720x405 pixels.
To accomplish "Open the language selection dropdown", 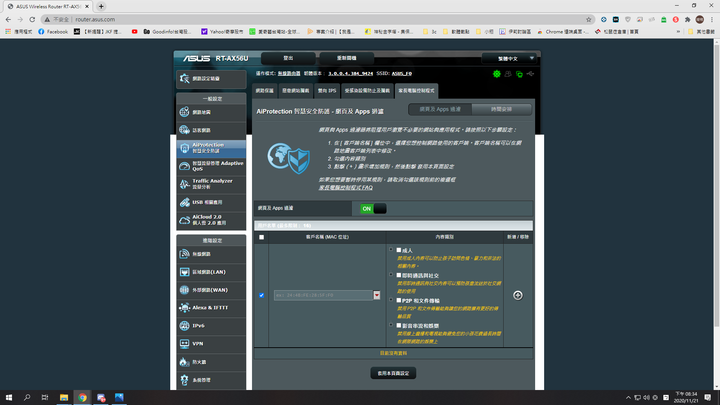I will [x=509, y=58].
